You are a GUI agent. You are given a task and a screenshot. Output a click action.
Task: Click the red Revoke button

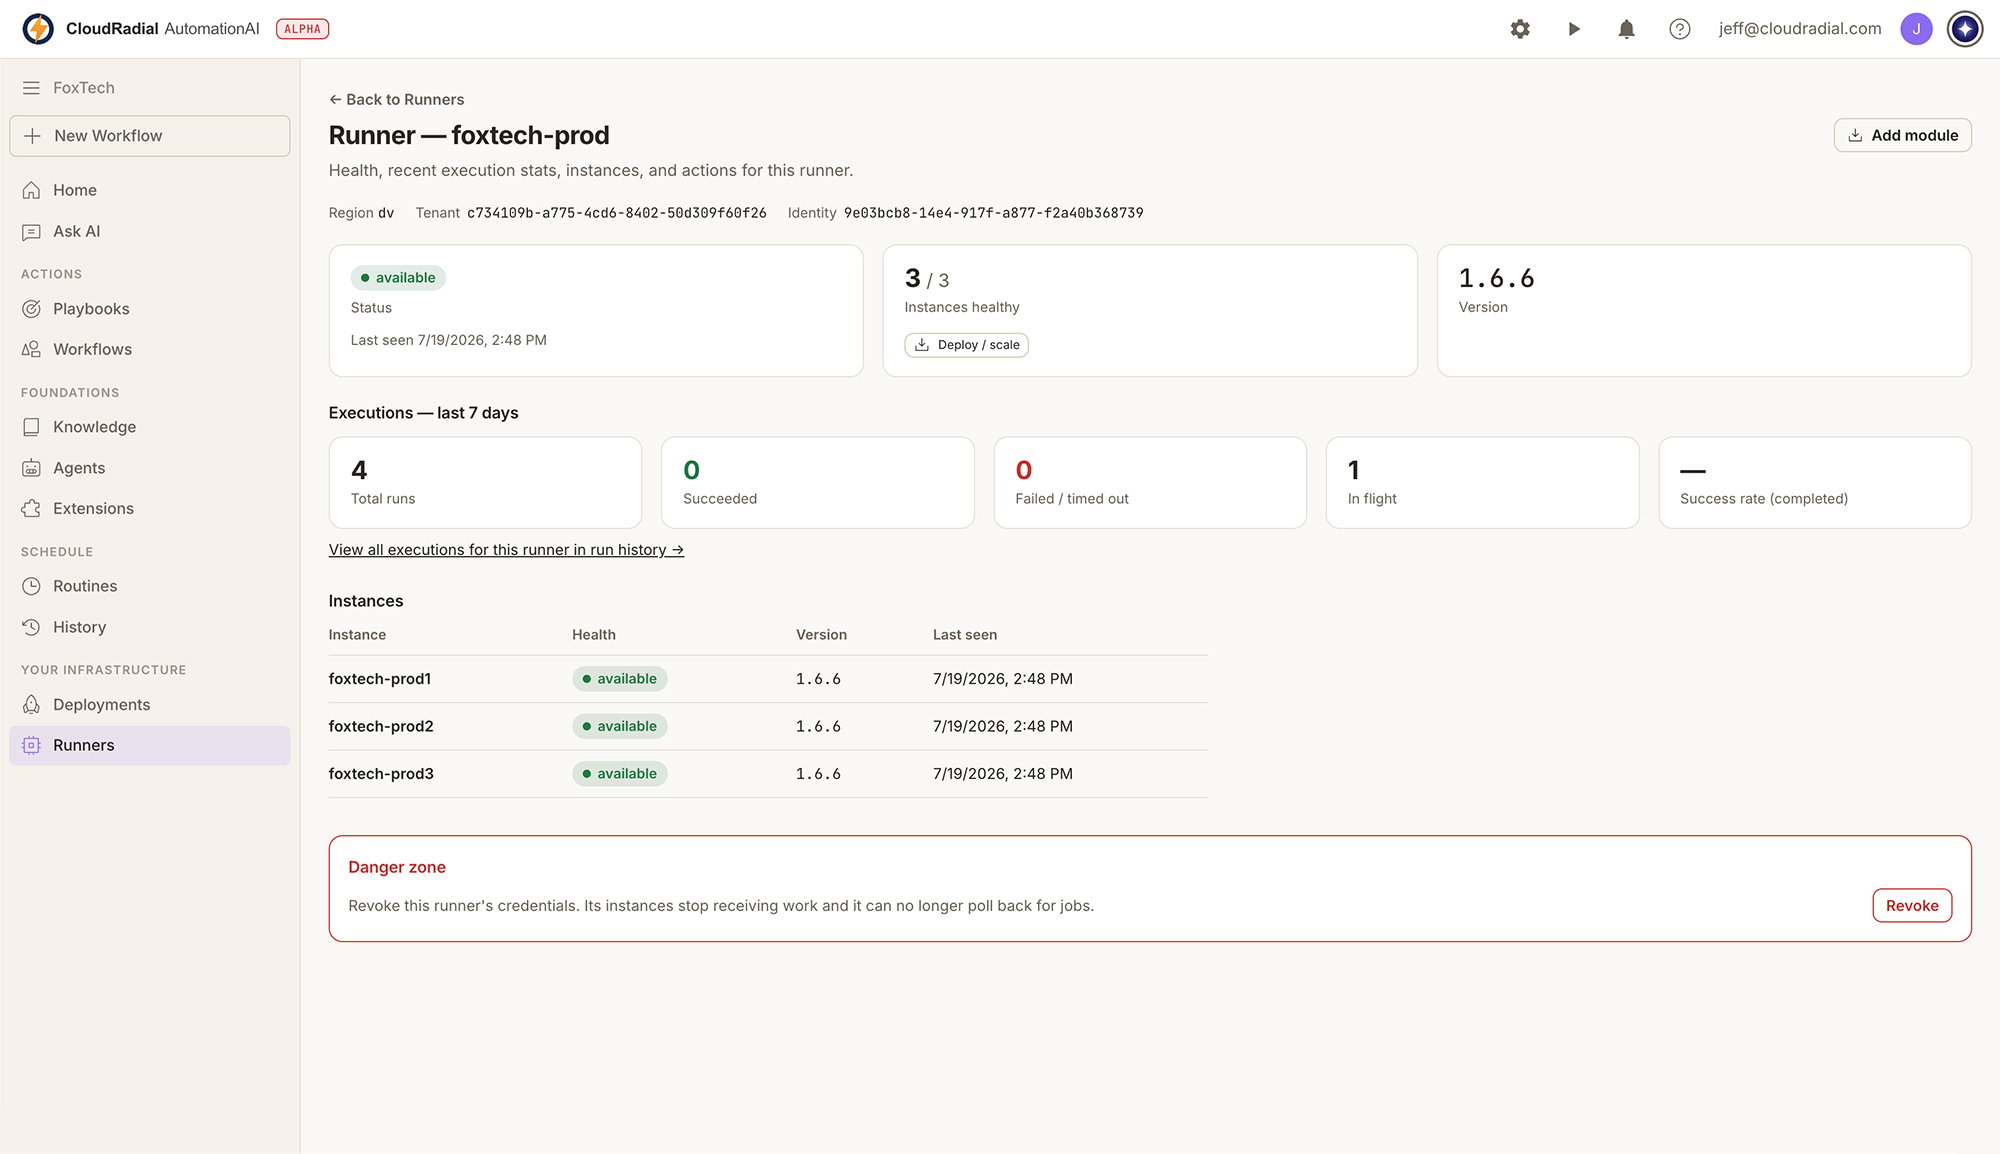pyautogui.click(x=1912, y=906)
